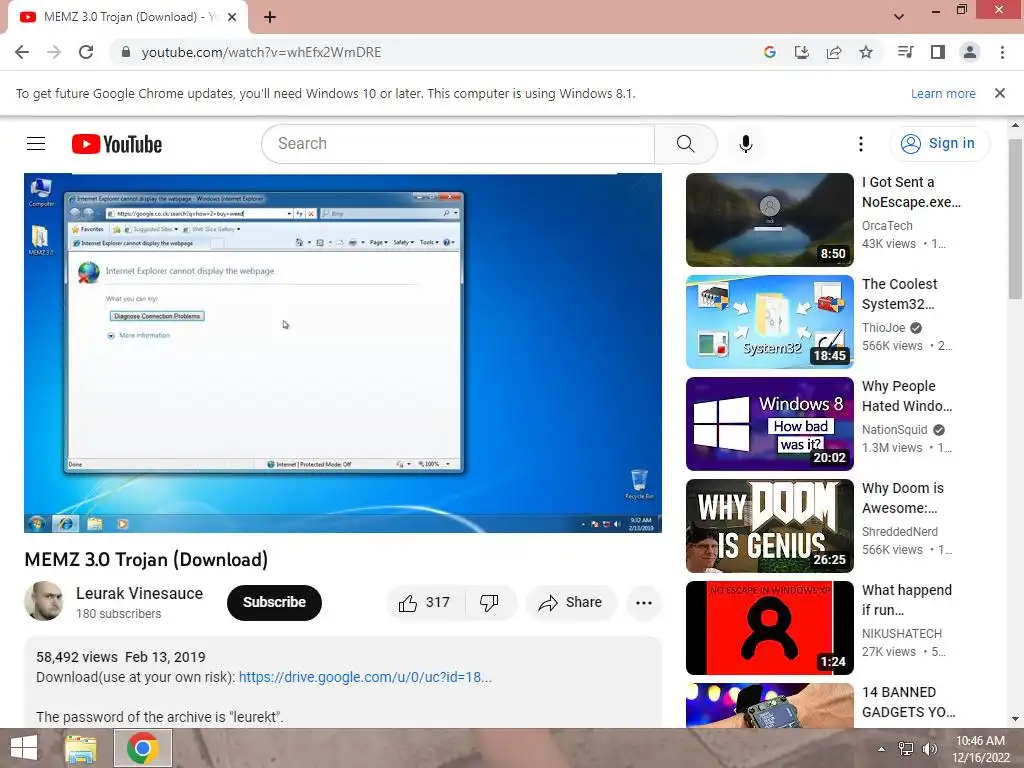
Task: Open the red No Escape in Windows XP thumbnail
Action: click(x=769, y=628)
